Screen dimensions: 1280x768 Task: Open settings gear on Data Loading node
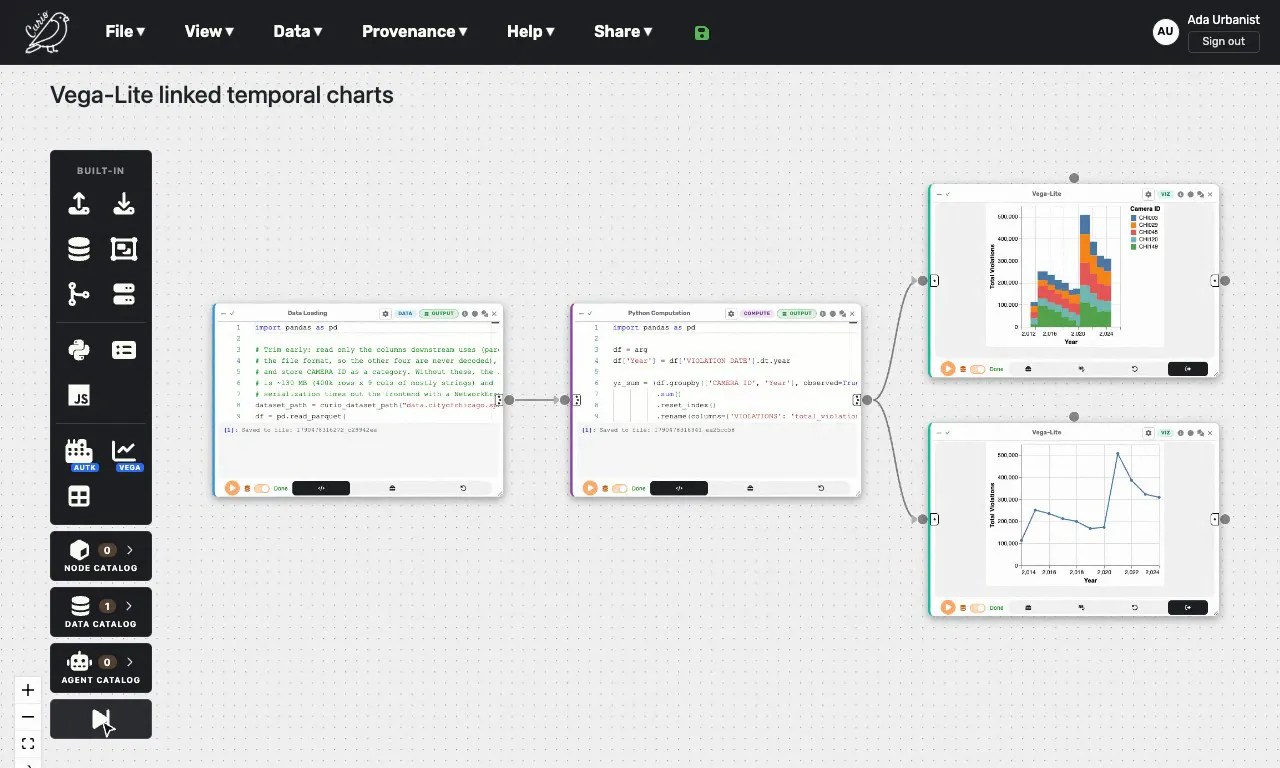[386, 313]
